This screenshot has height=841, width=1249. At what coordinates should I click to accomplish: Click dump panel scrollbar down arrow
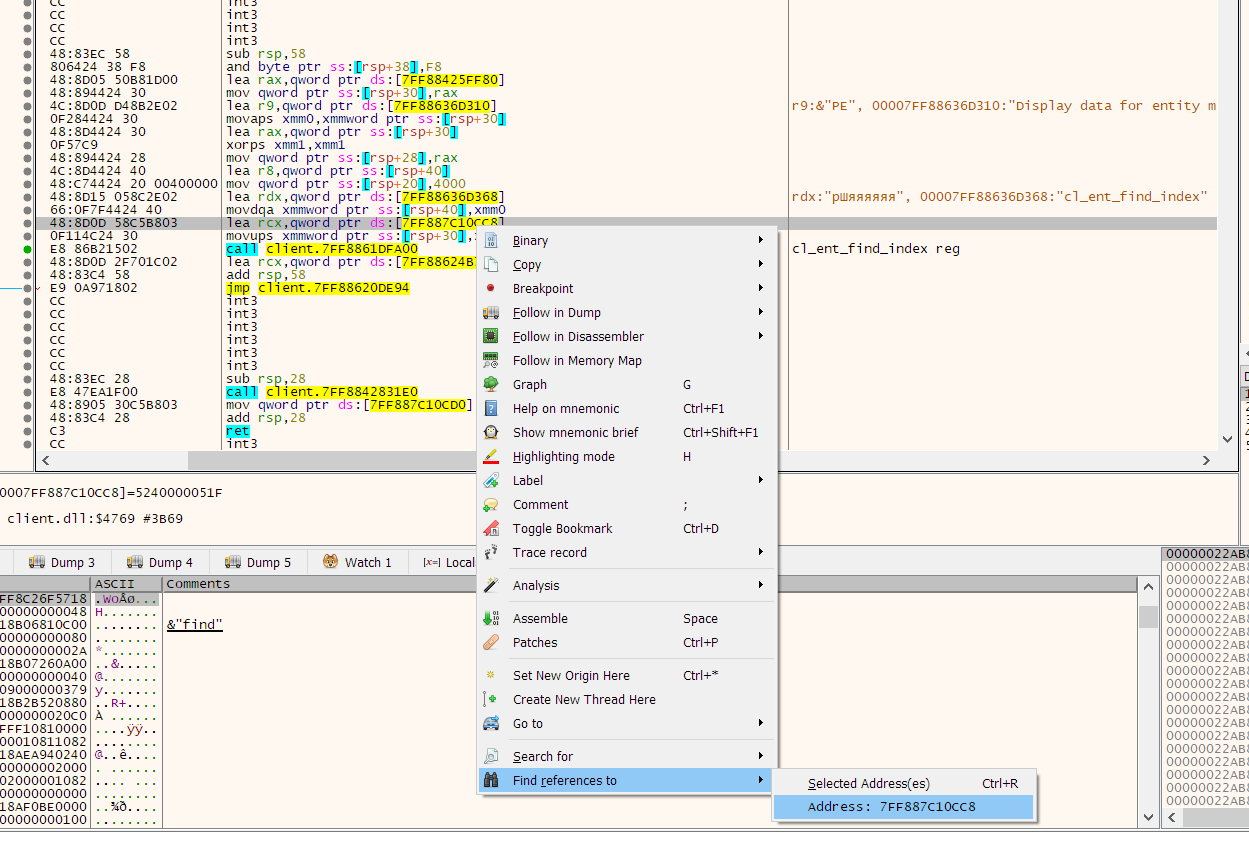click(x=1148, y=817)
